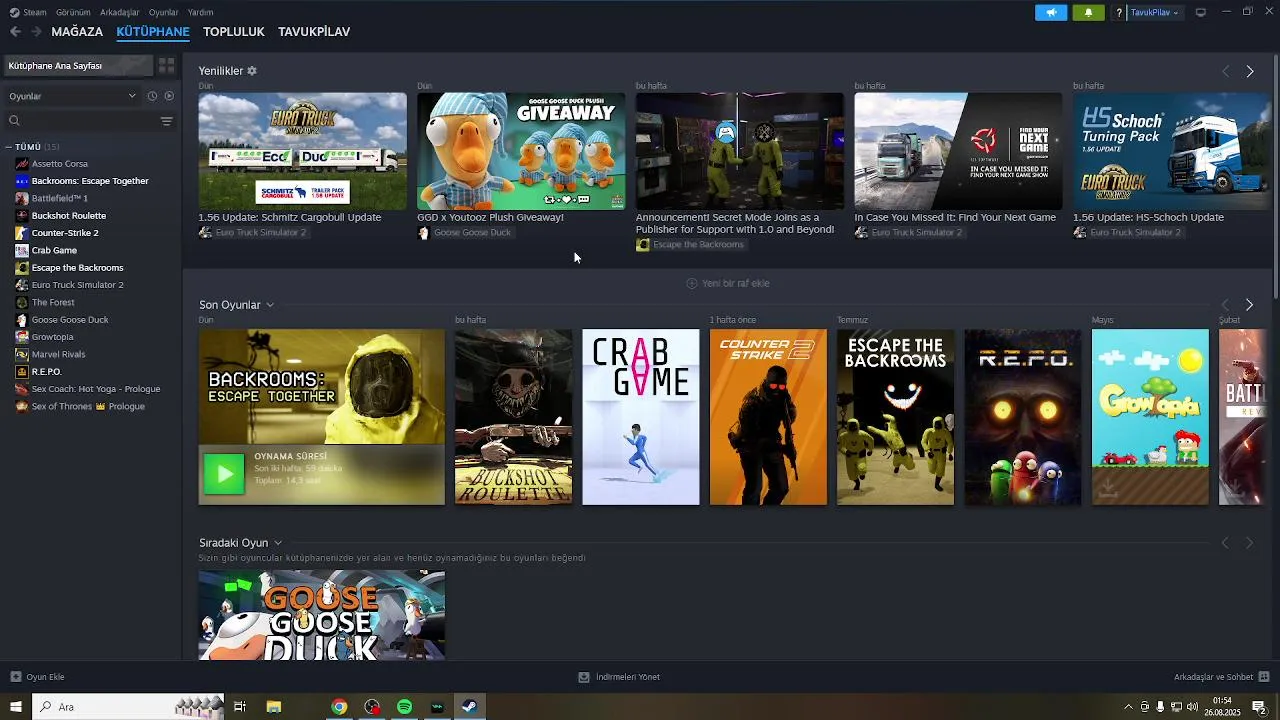Open Crab Game cover thumbnail

[641, 417]
